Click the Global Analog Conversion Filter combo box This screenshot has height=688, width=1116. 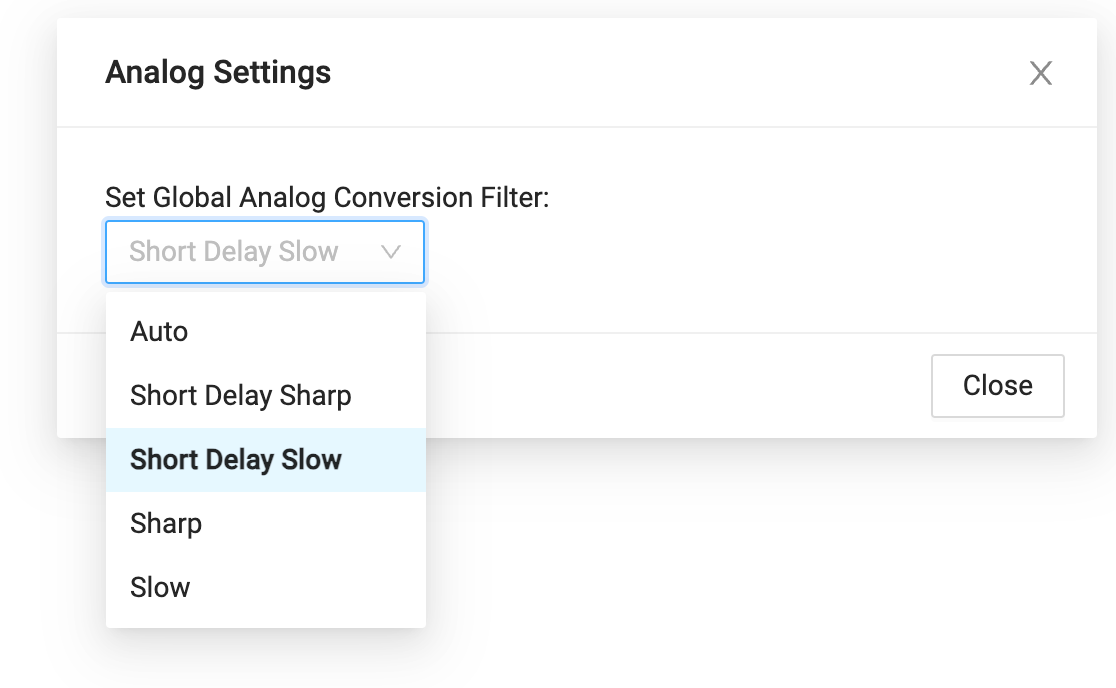[x=265, y=252]
